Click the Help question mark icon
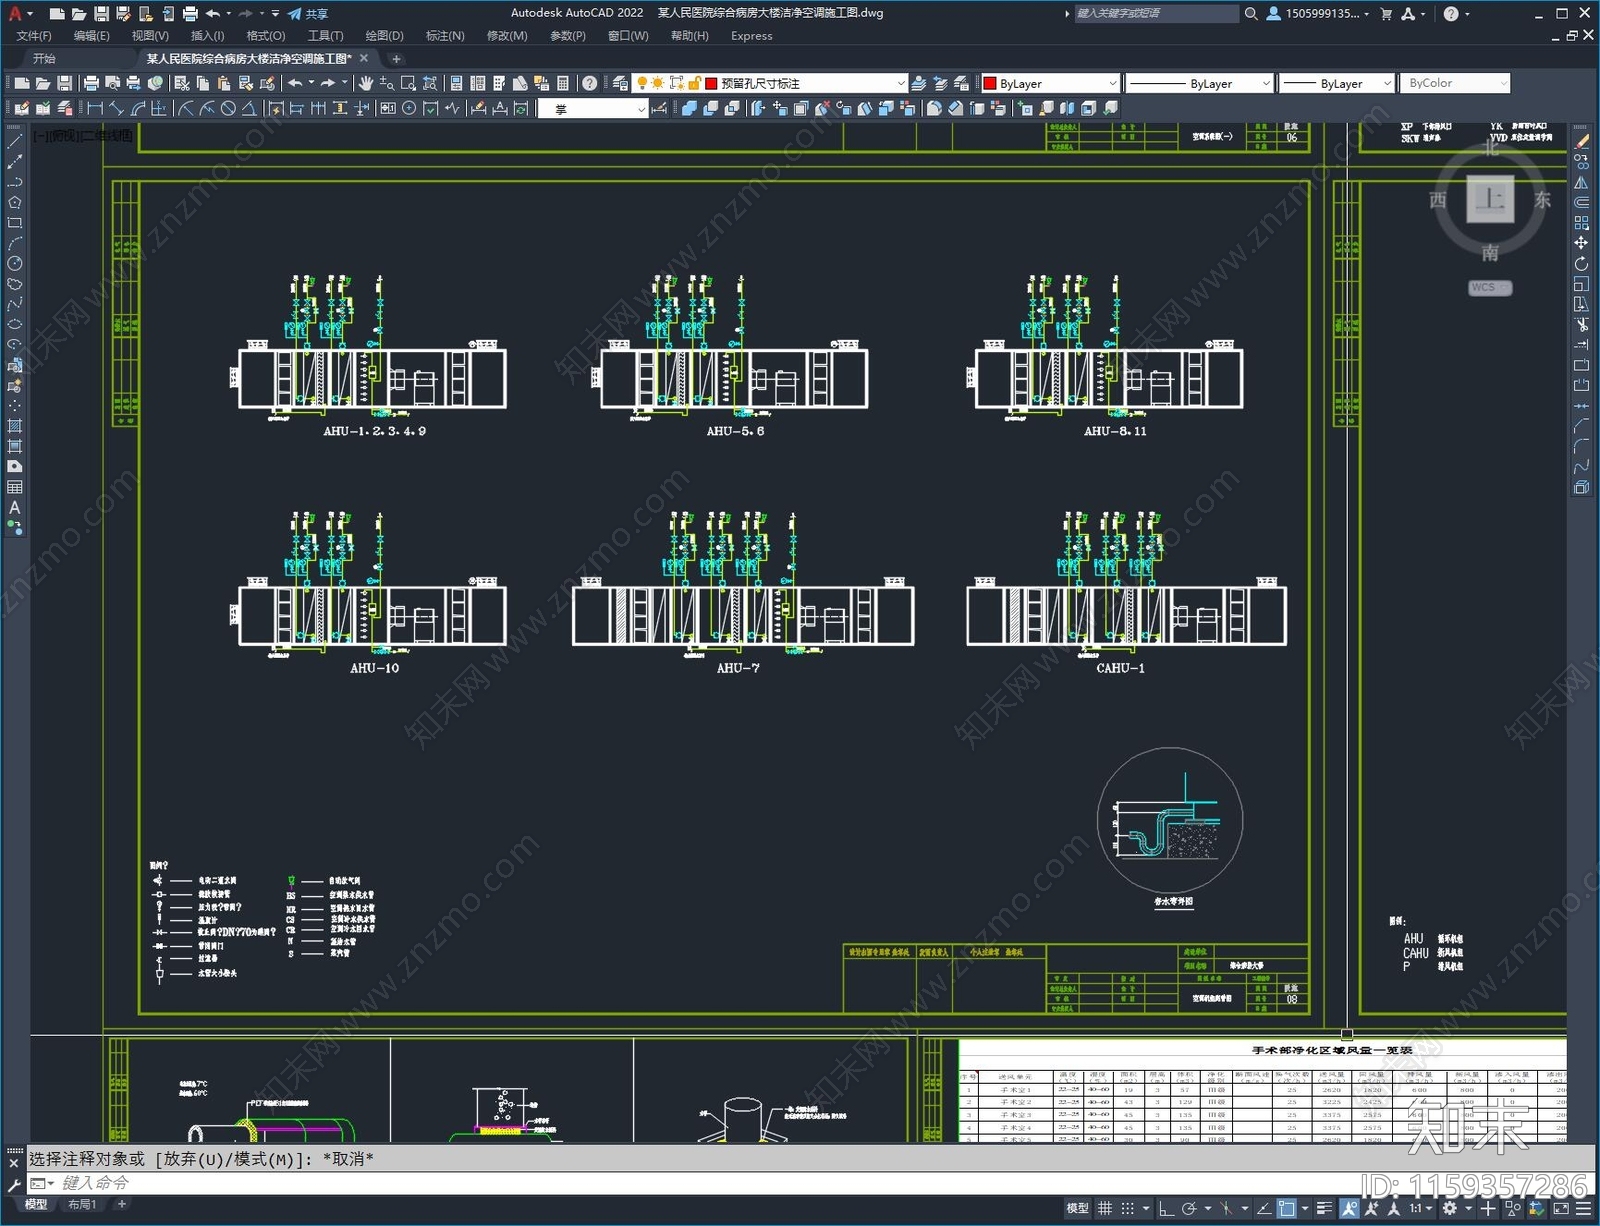The image size is (1600, 1226). click(x=590, y=83)
